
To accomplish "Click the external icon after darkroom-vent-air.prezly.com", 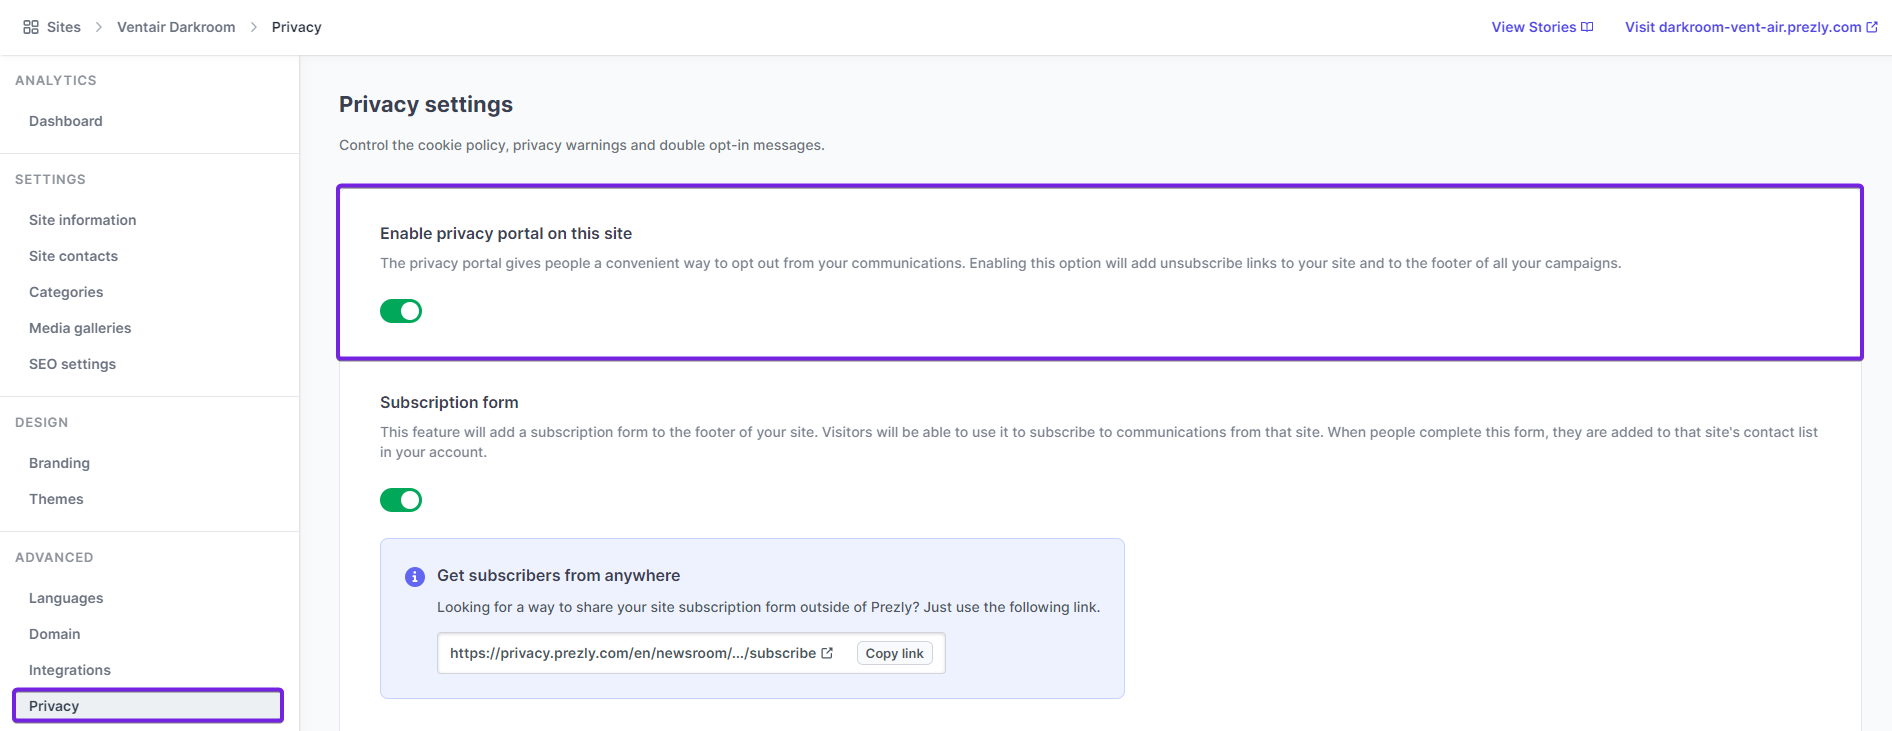I will [x=1872, y=27].
